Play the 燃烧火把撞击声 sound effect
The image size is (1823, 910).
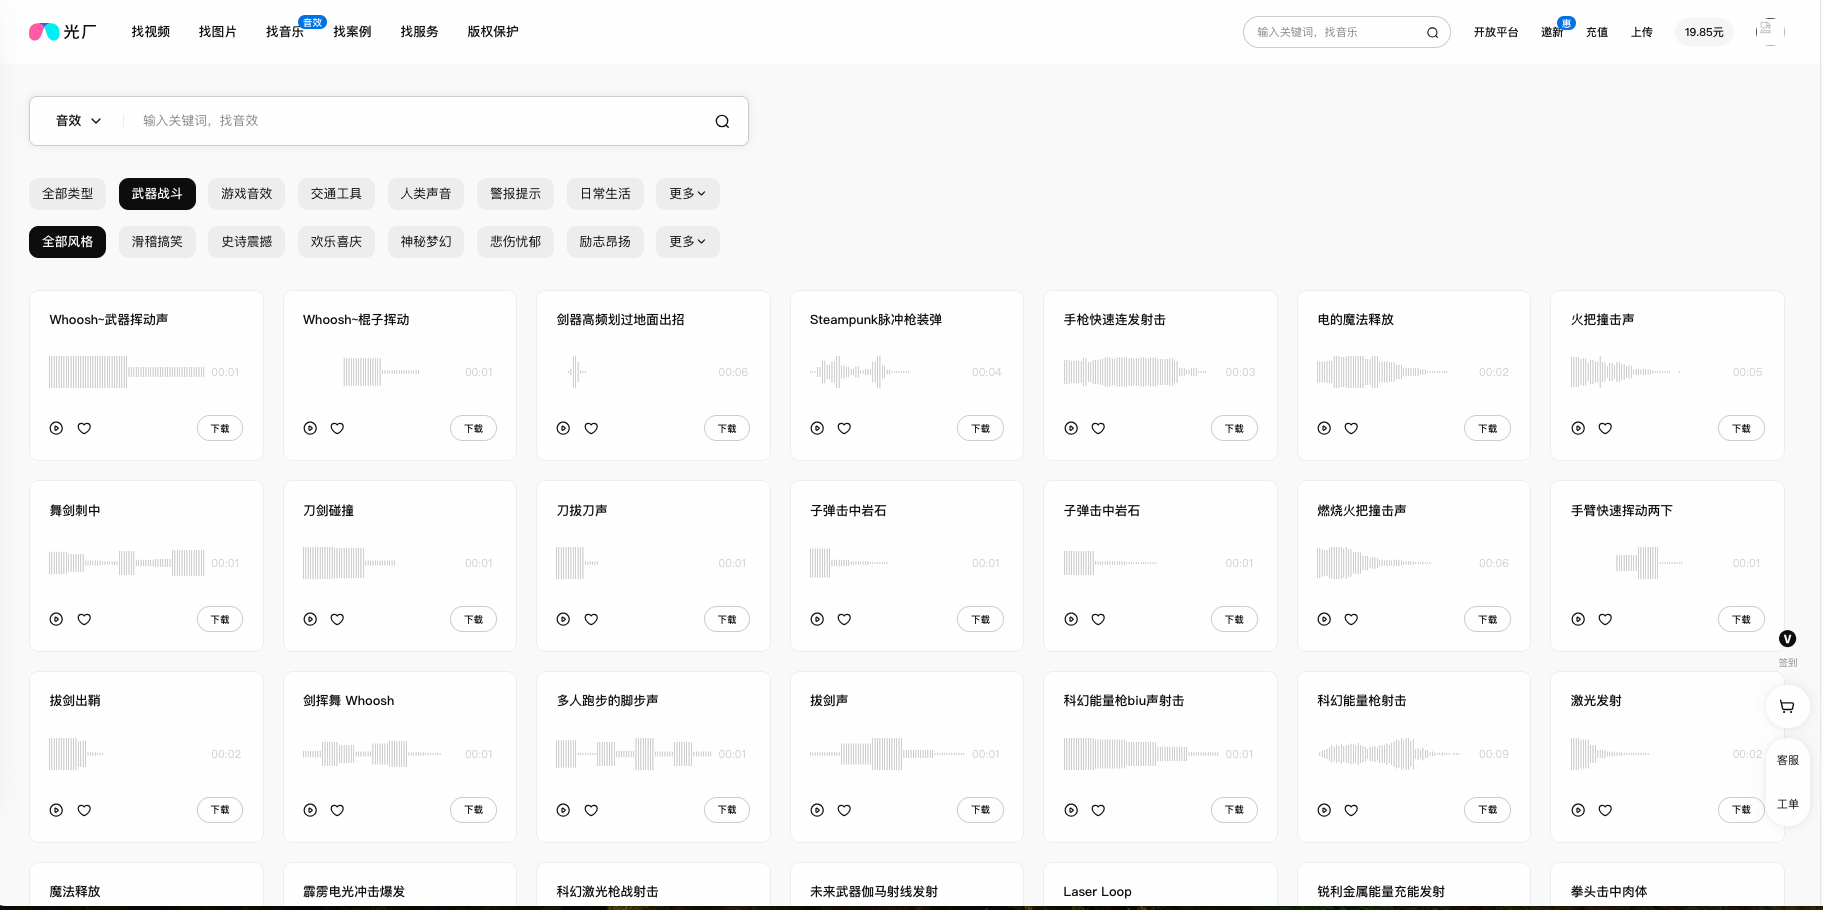click(1324, 619)
